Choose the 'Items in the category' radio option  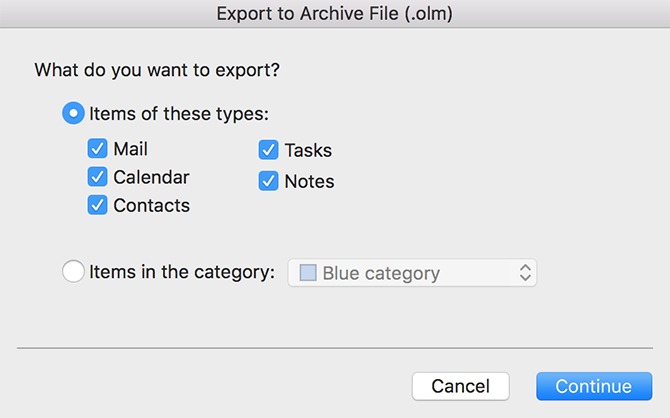(73, 271)
